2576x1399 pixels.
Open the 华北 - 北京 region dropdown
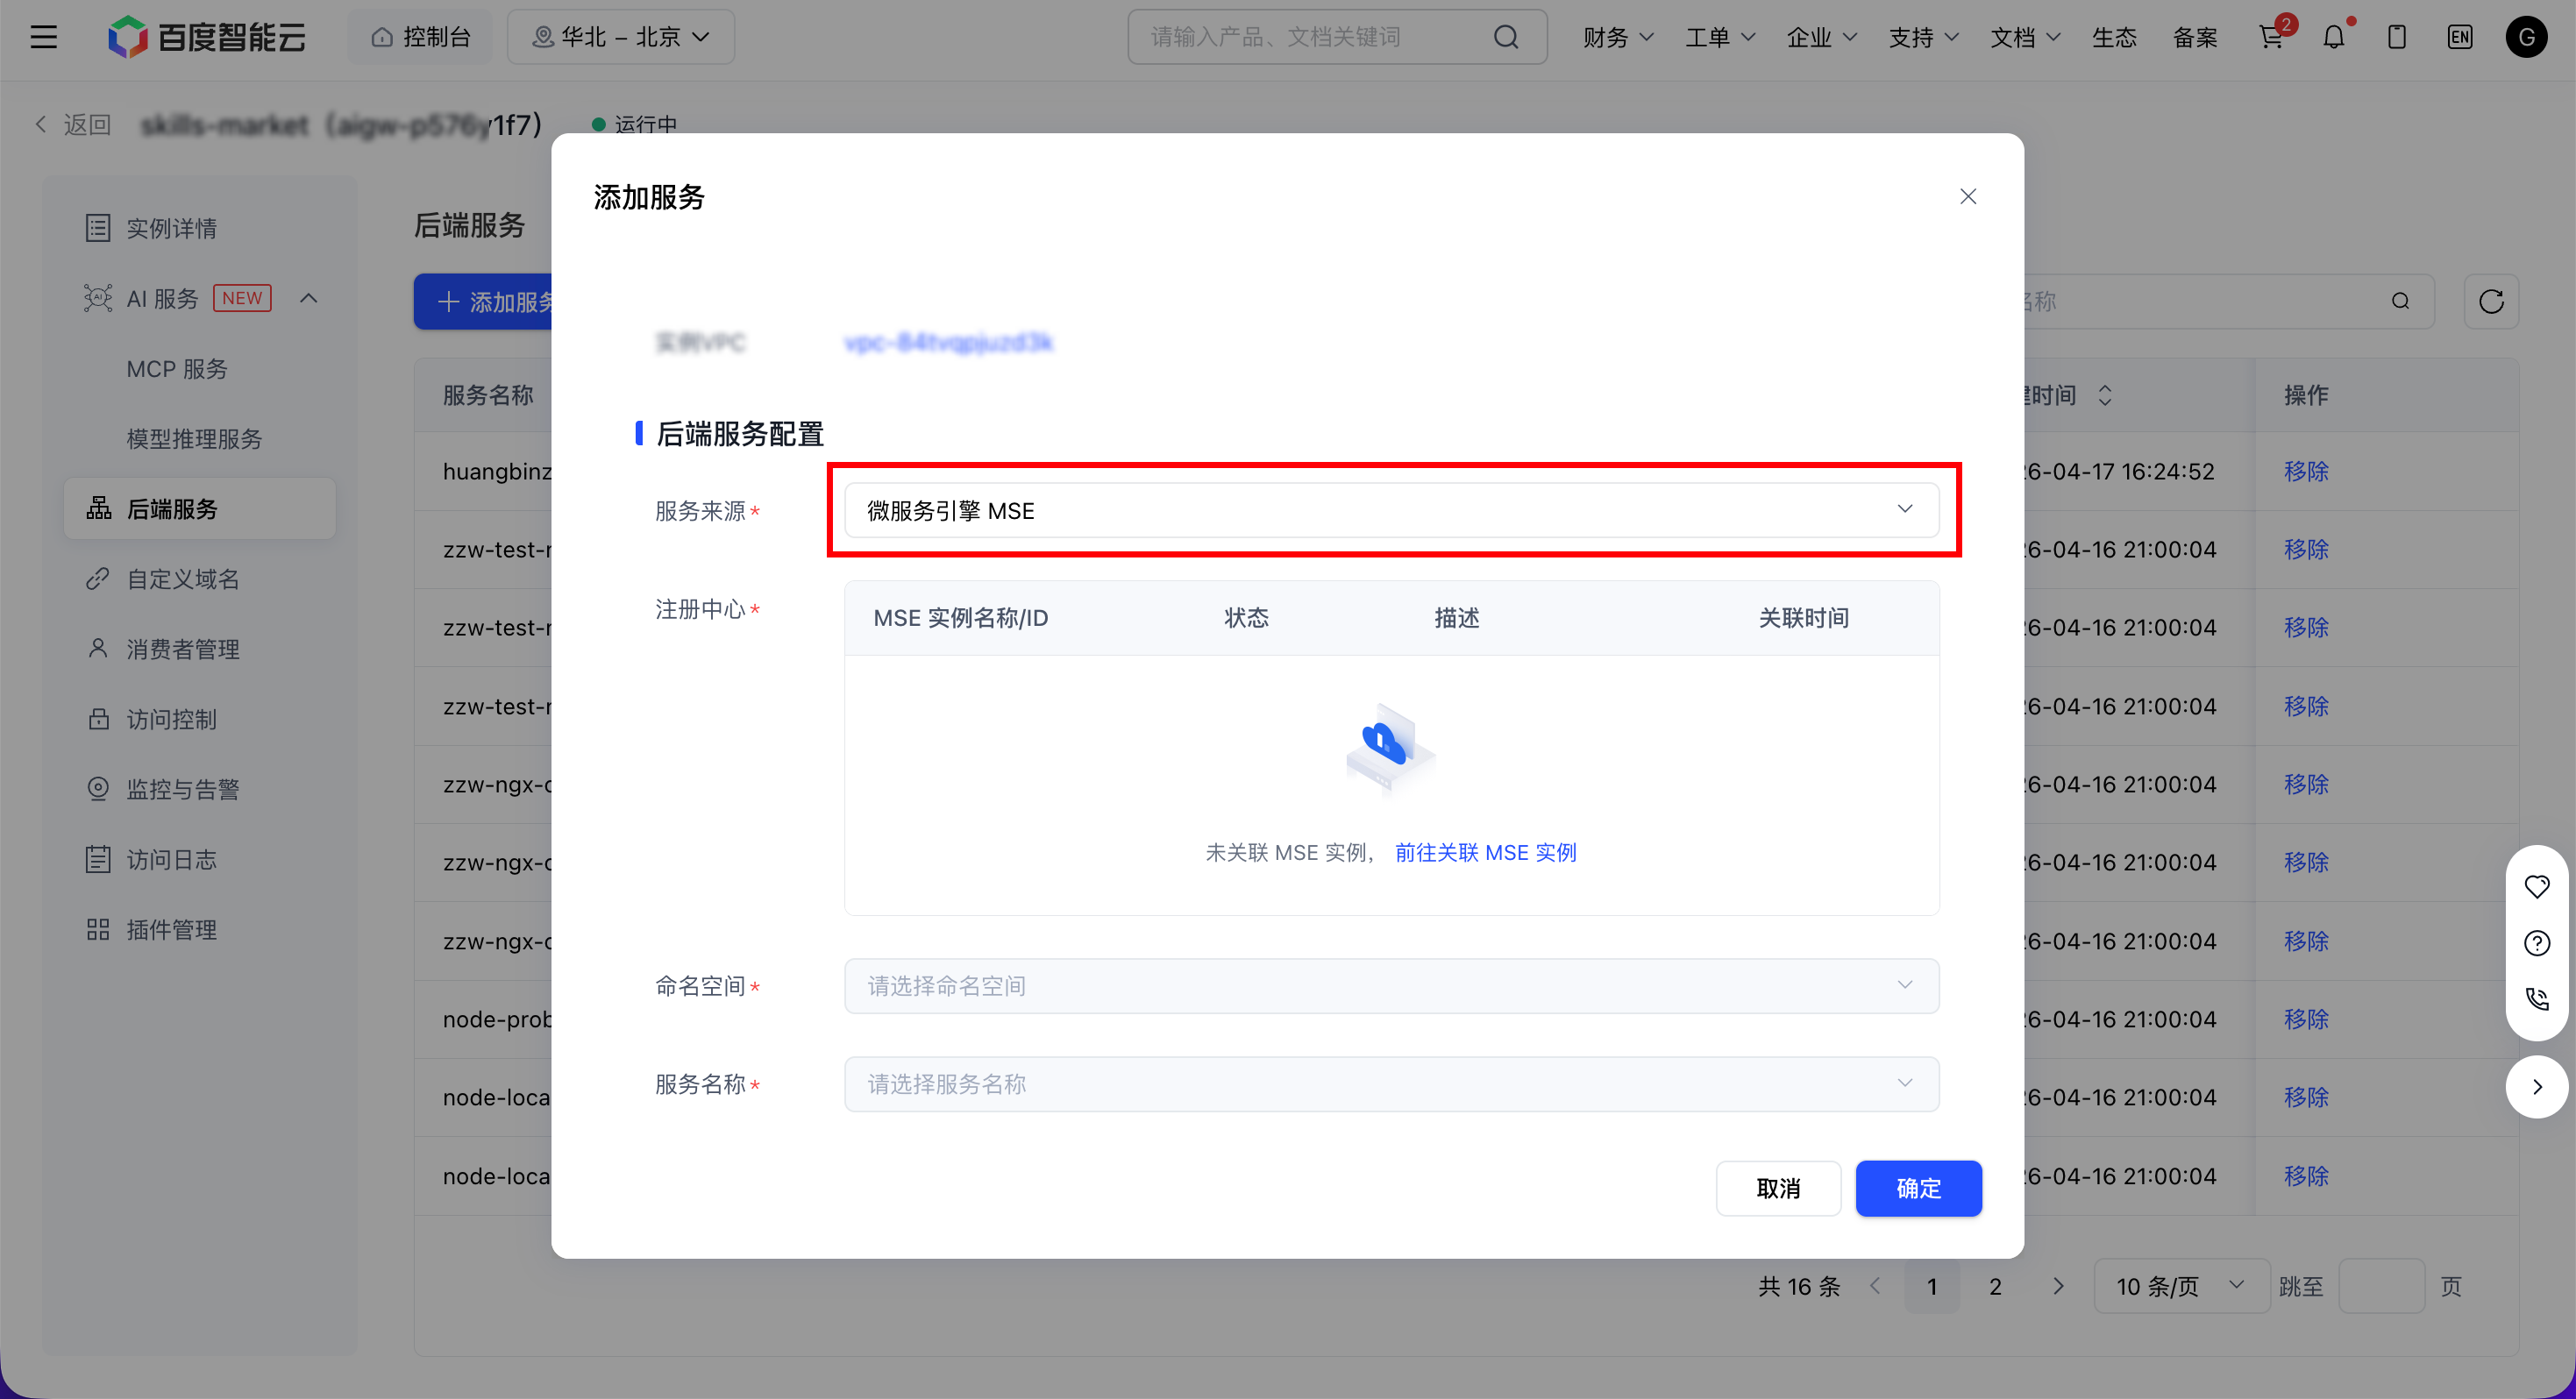coord(621,37)
